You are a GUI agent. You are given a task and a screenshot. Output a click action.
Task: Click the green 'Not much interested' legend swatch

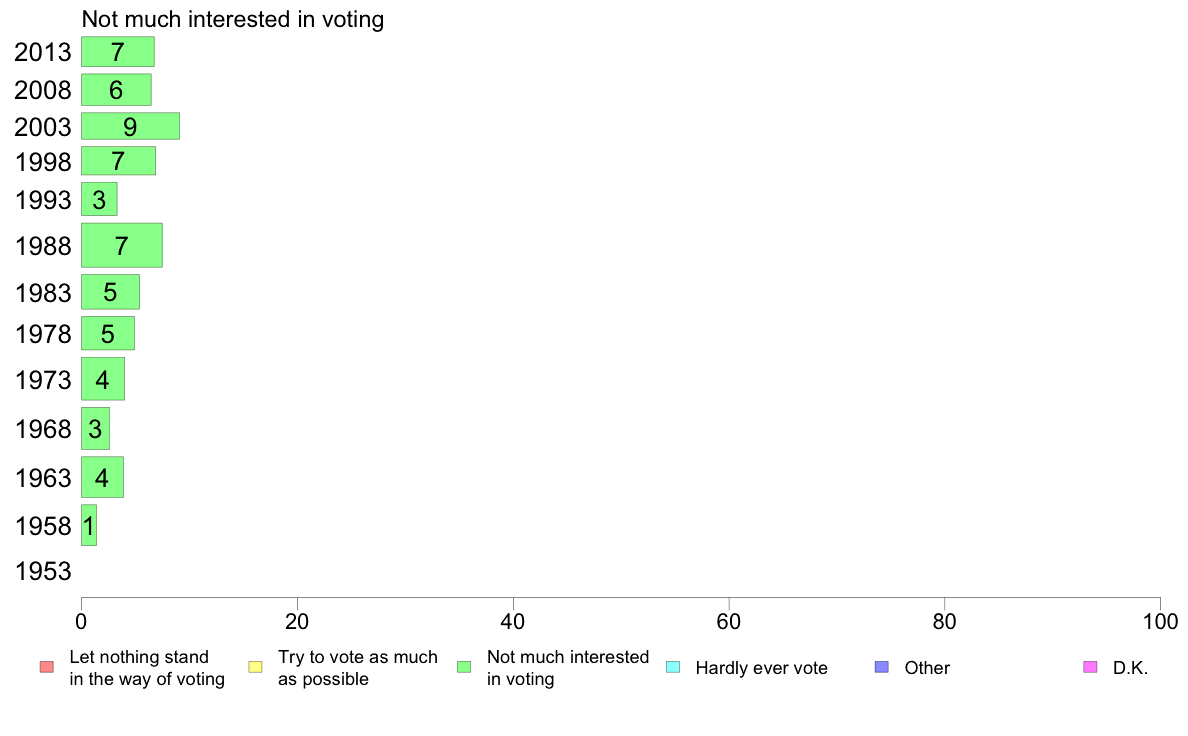coord(464,667)
